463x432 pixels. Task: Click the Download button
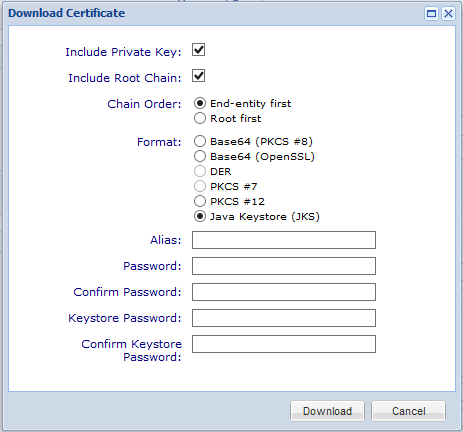click(x=327, y=411)
